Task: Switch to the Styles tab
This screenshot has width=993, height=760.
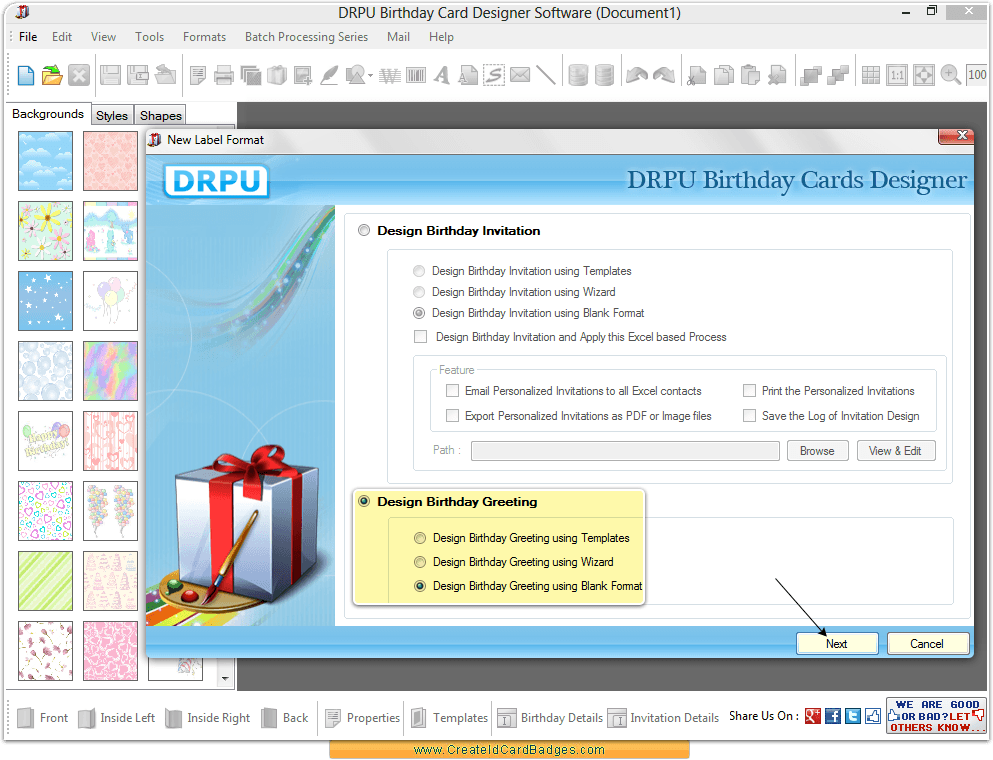Action: coord(112,115)
